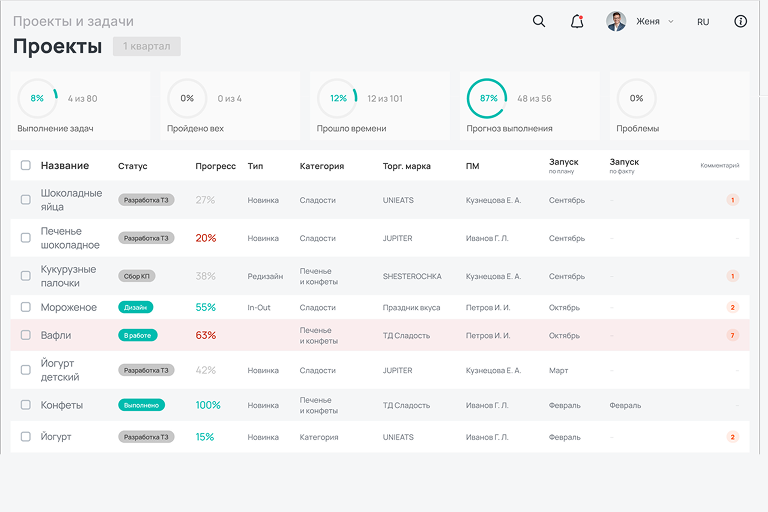768x512 pixels.
Task: Sort table by Прогресс column
Action: click(215, 166)
